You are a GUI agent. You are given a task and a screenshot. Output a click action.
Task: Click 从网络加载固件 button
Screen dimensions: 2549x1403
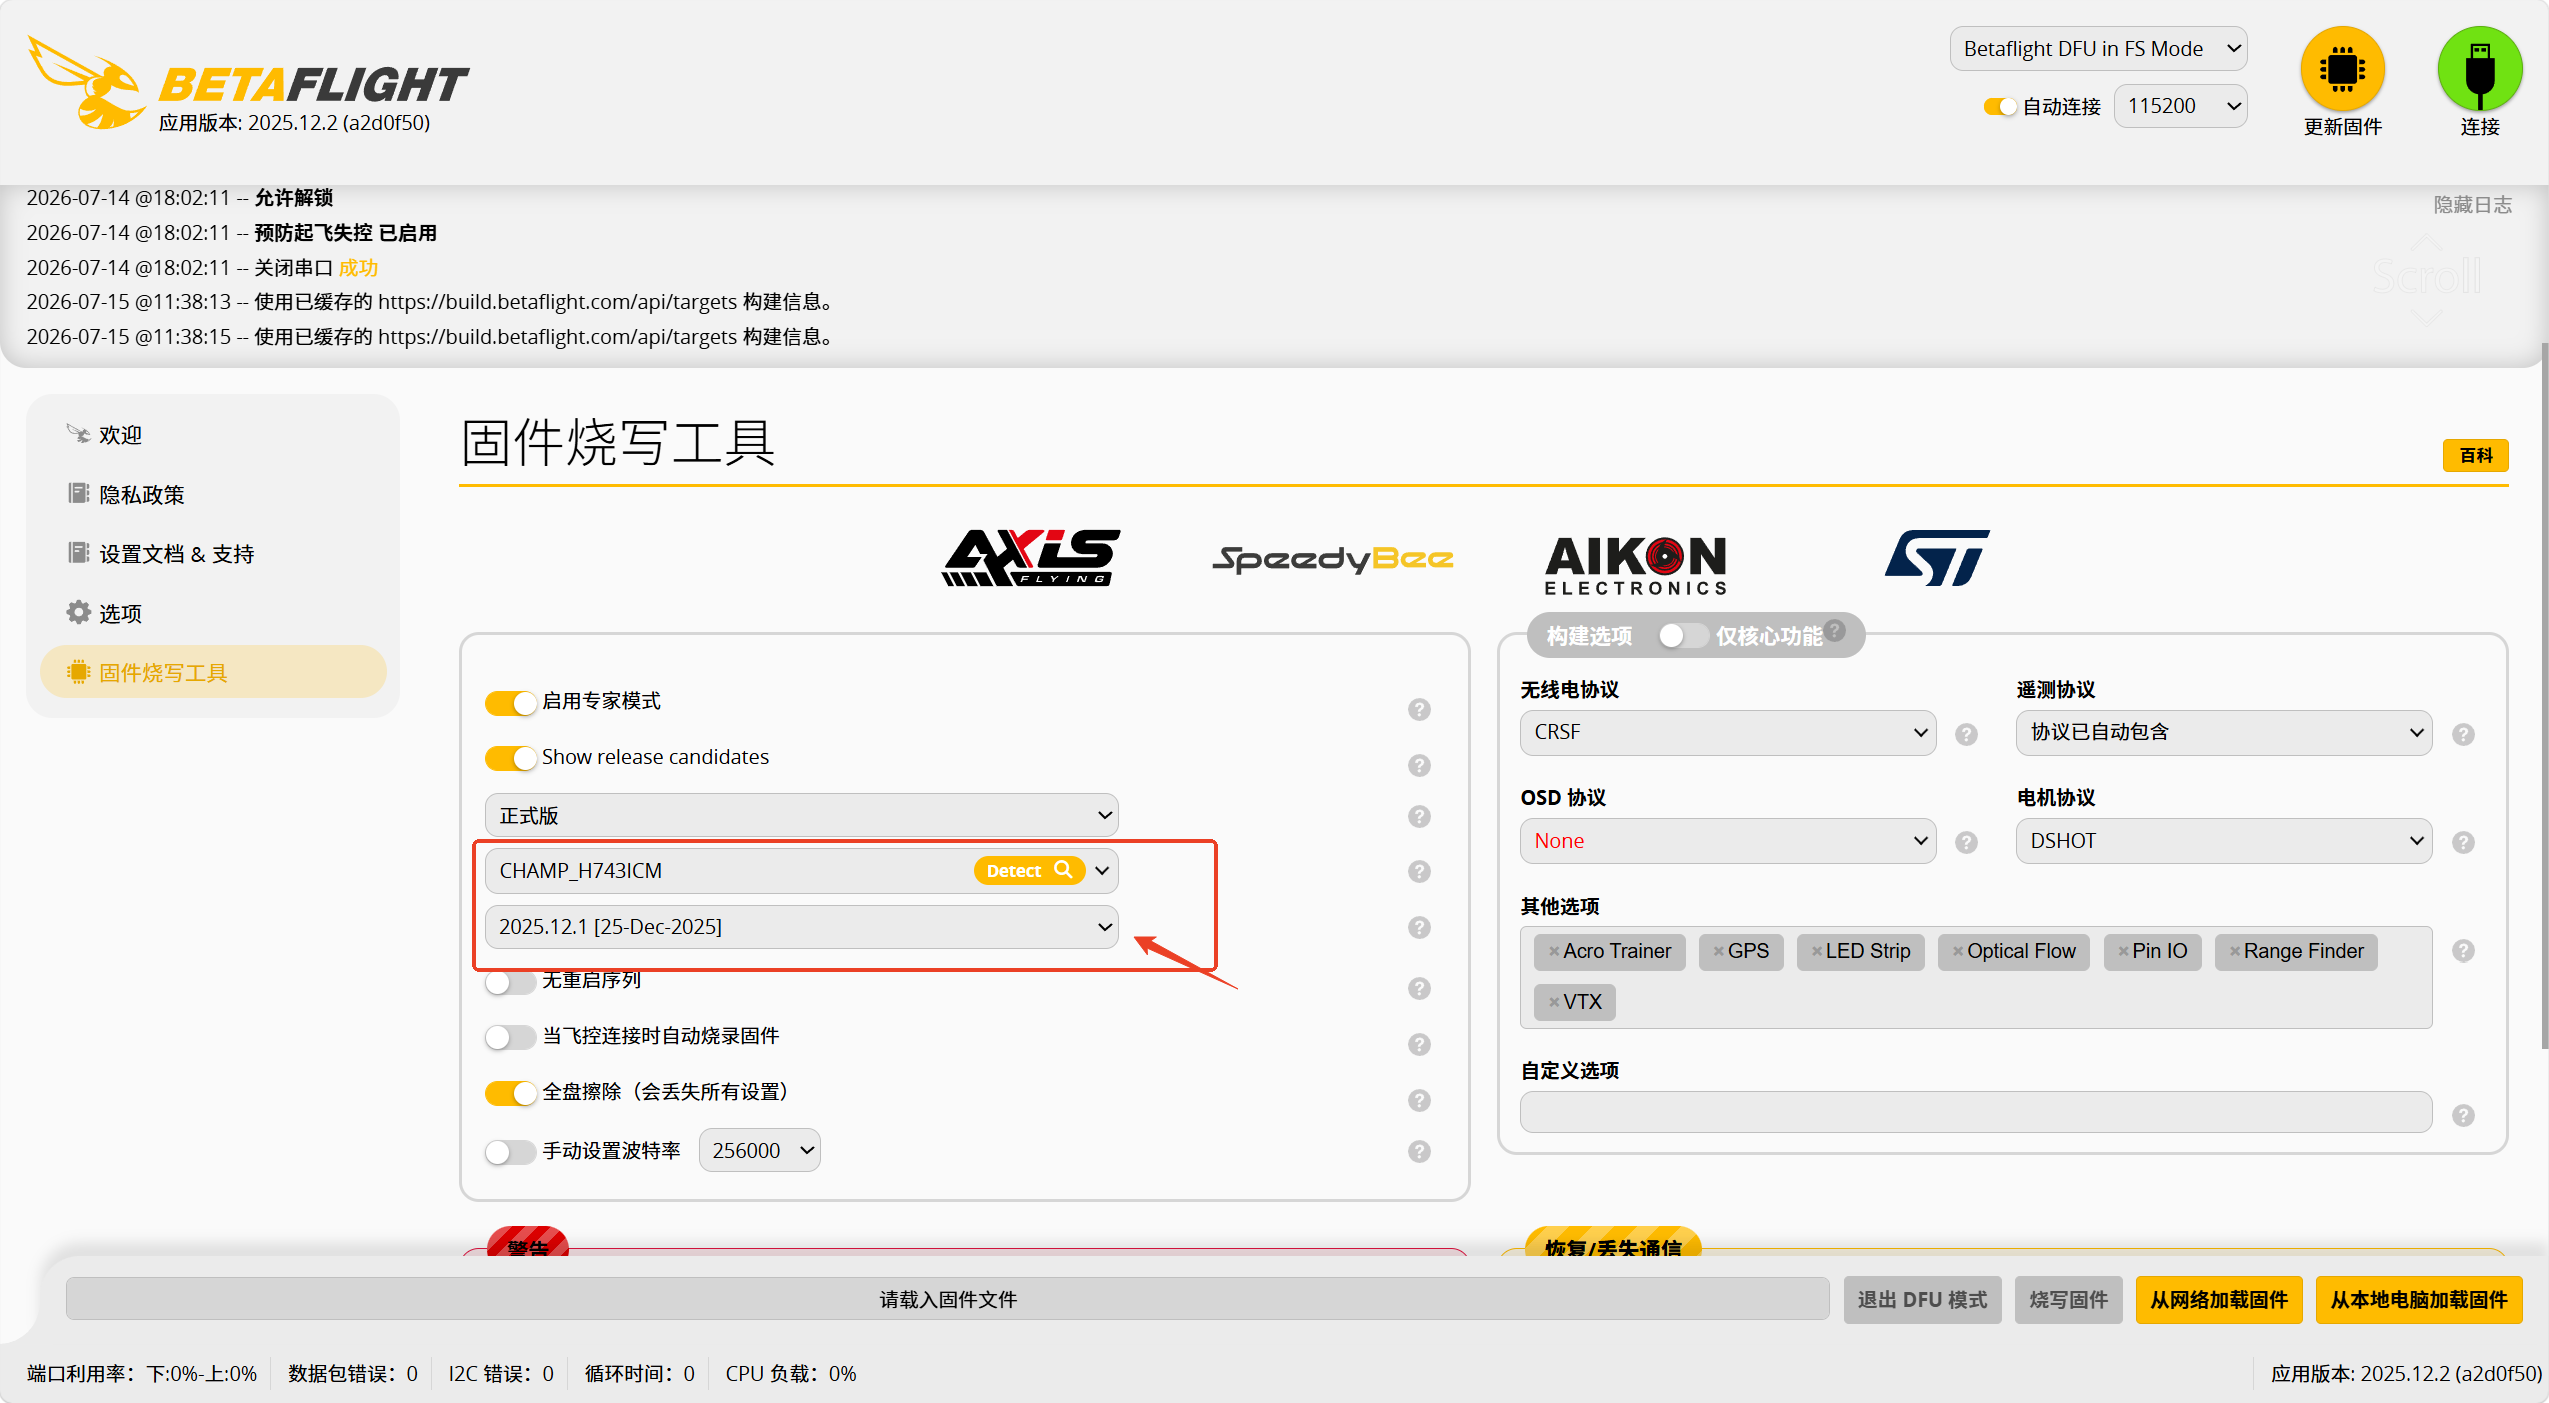(x=2219, y=1300)
